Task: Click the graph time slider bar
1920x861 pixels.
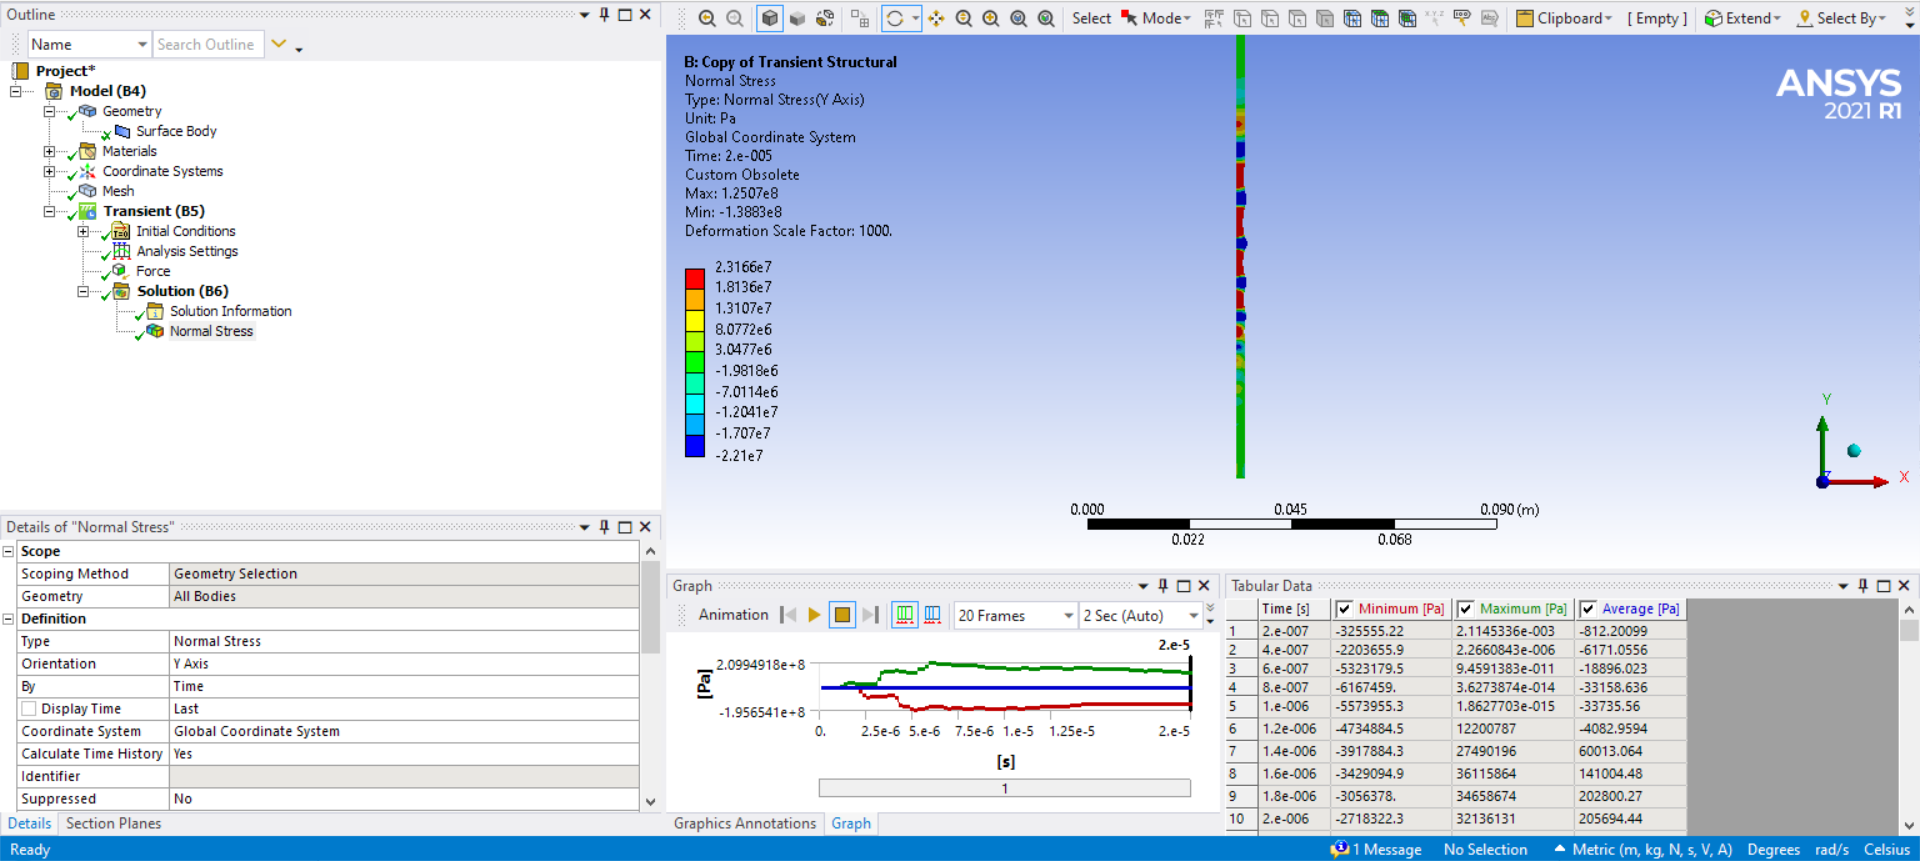Action: (x=1004, y=788)
